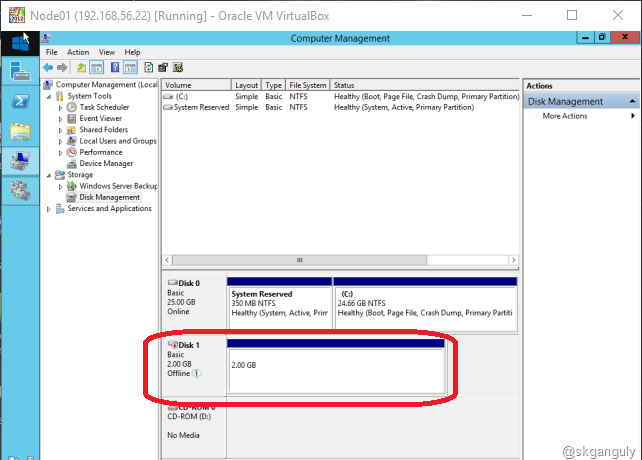Open the Action menu
Image resolution: width=642 pixels, height=460 pixels.
pyautogui.click(x=78, y=52)
